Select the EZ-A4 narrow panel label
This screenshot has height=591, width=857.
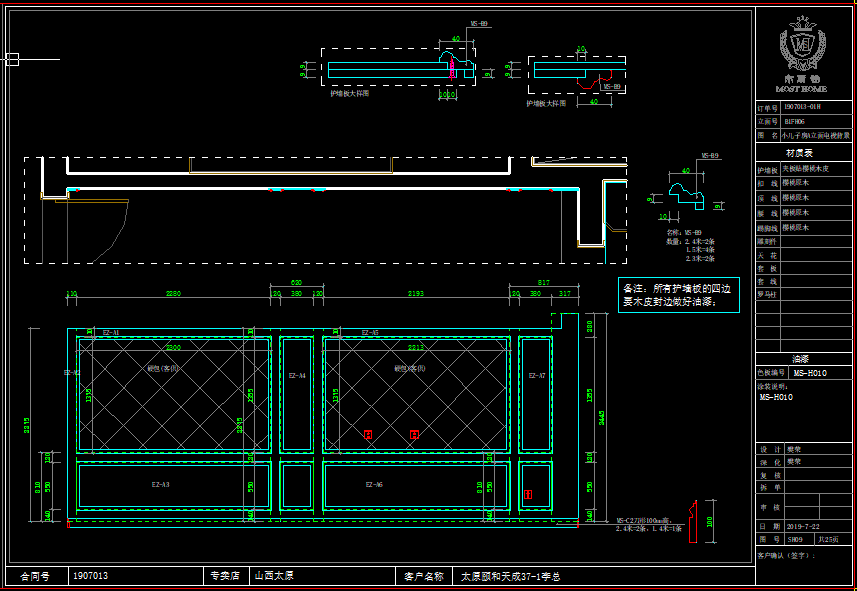tap(297, 376)
